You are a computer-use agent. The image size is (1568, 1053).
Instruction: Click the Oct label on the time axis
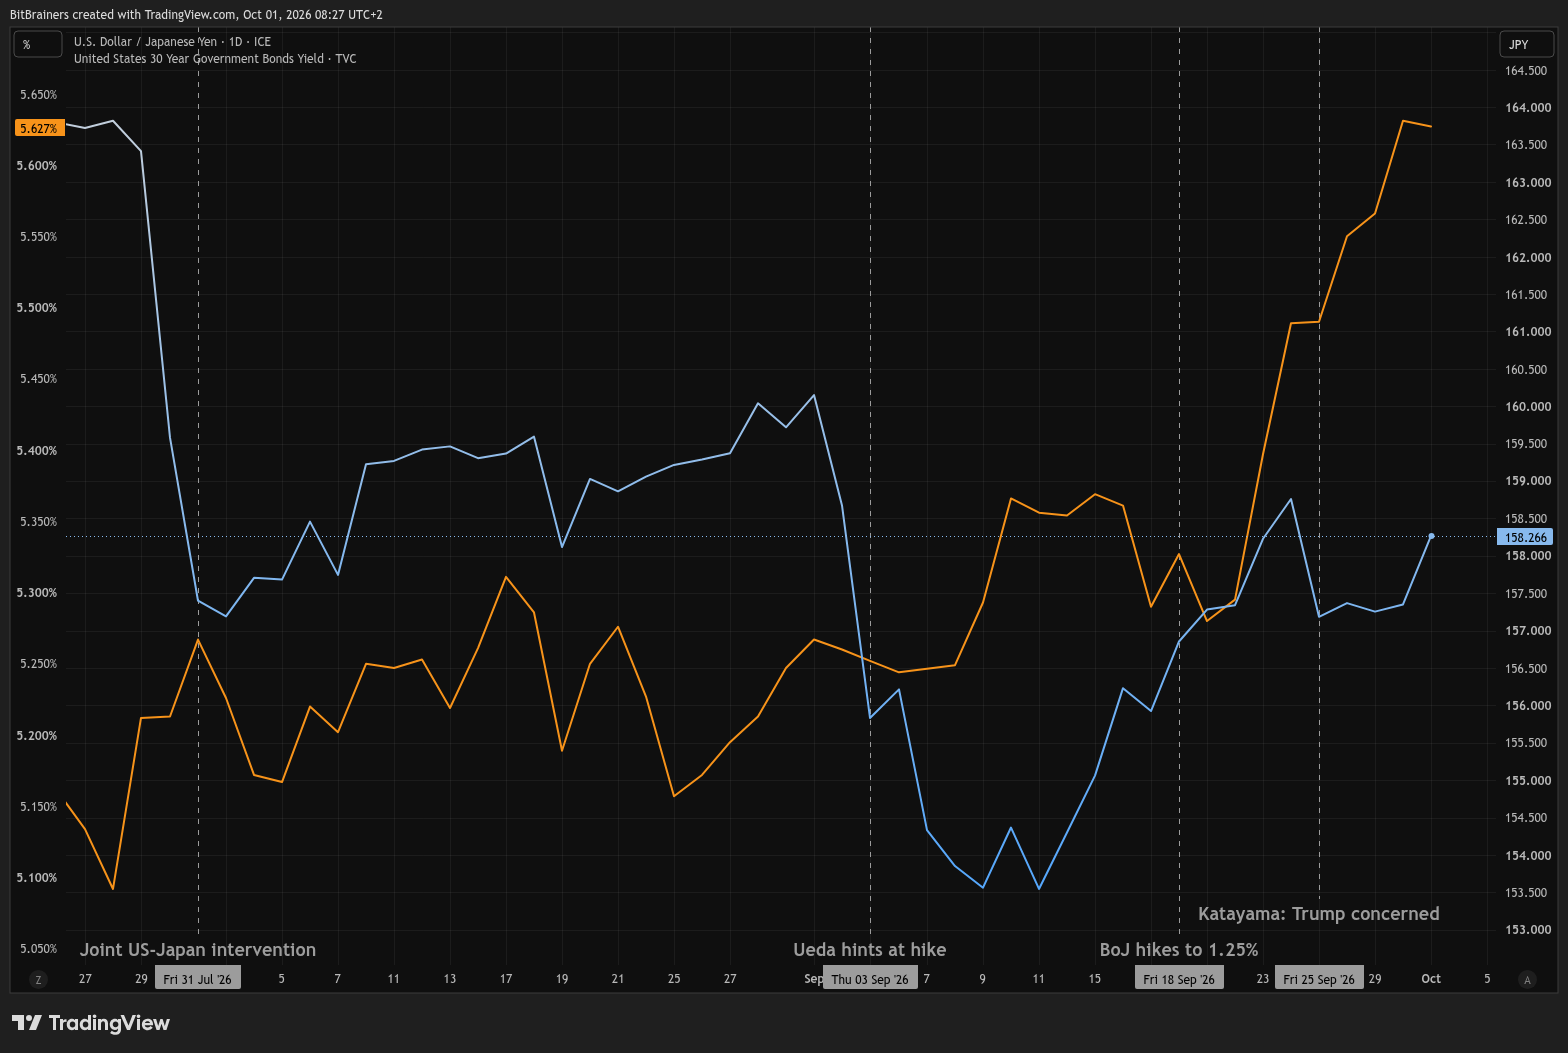point(1431,979)
